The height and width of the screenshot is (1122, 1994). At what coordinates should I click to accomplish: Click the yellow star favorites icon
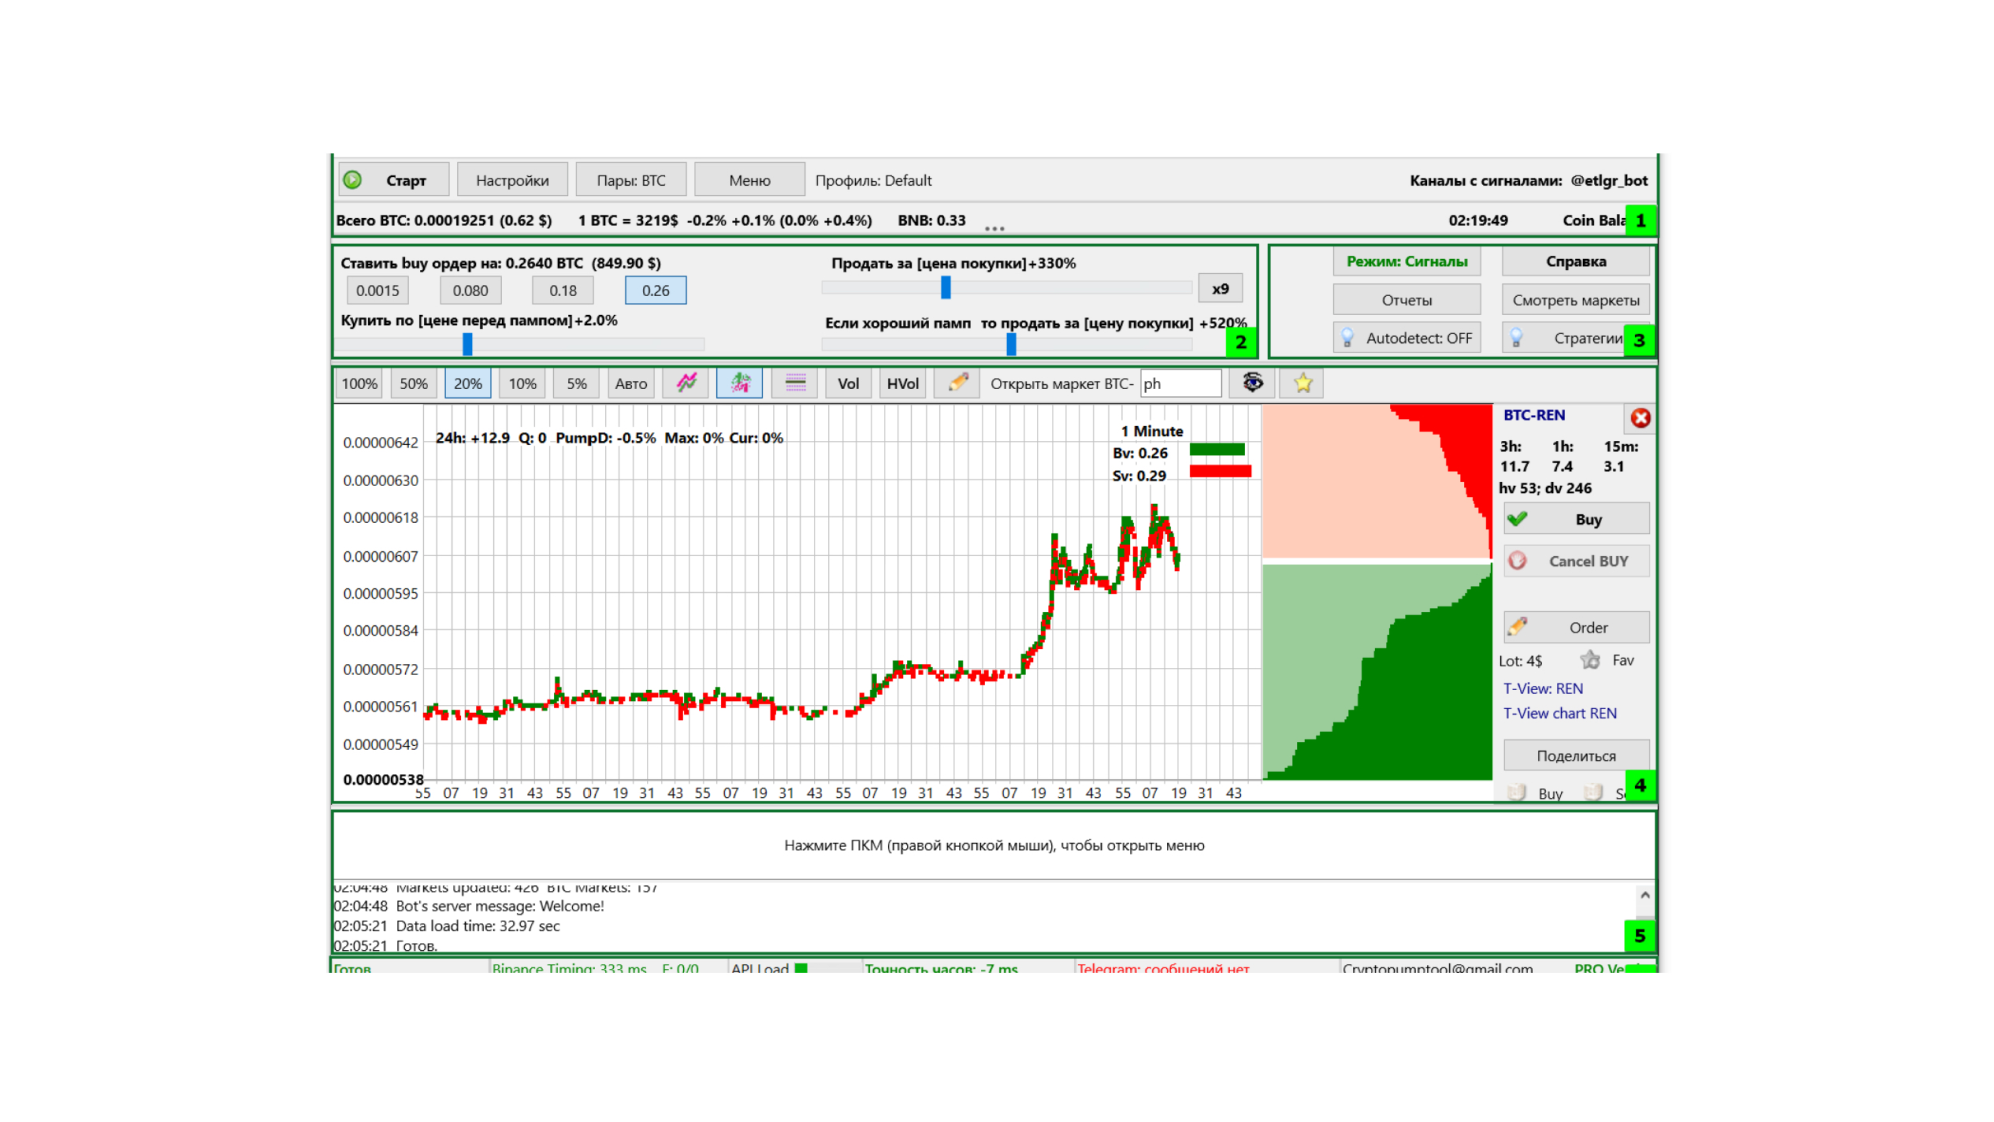pos(1303,383)
